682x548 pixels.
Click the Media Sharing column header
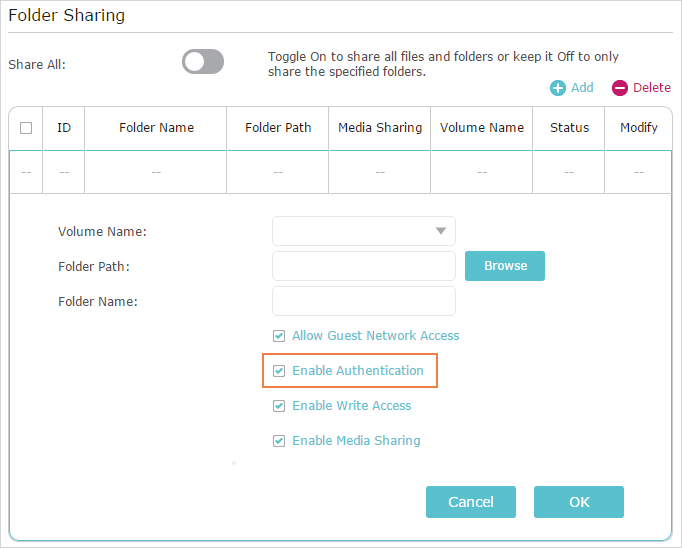point(380,128)
